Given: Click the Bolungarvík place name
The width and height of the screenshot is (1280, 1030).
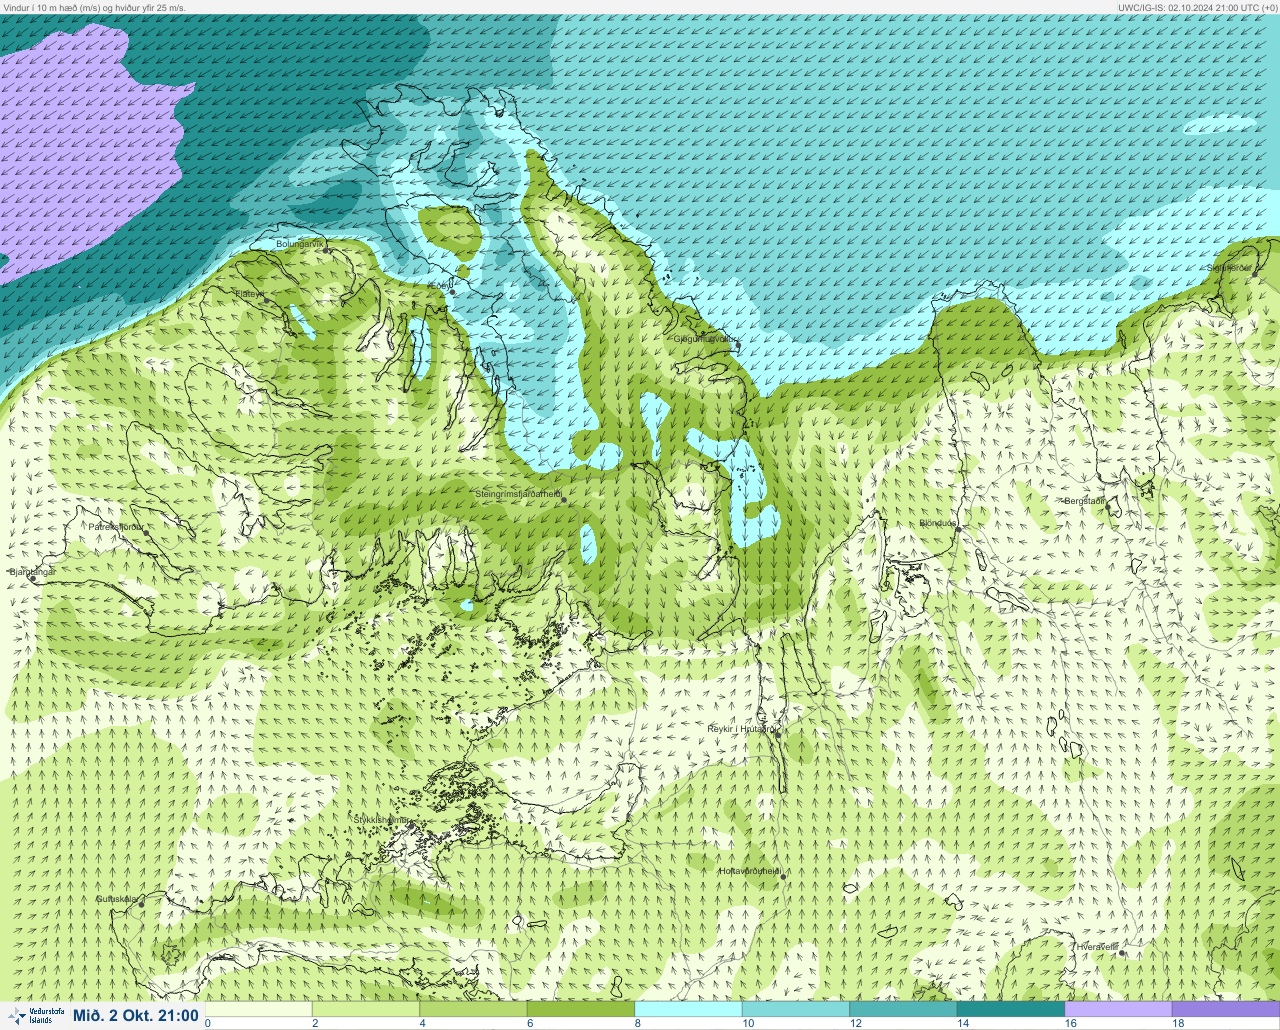Looking at the screenshot, I should tap(301, 243).
